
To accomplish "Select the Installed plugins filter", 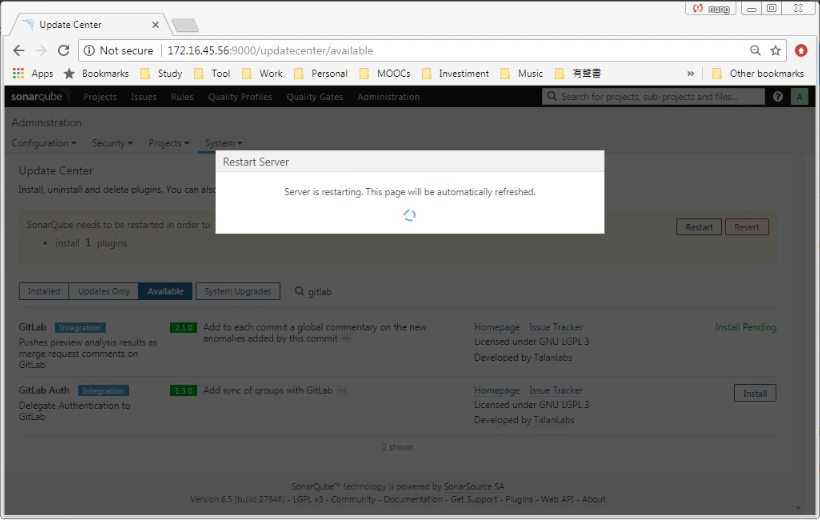I will tap(44, 291).
